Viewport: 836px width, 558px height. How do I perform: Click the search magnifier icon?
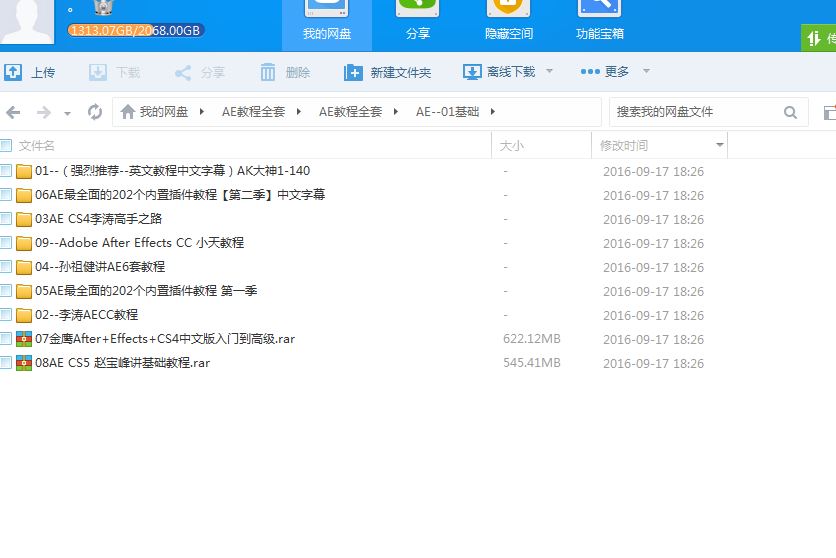[790, 112]
